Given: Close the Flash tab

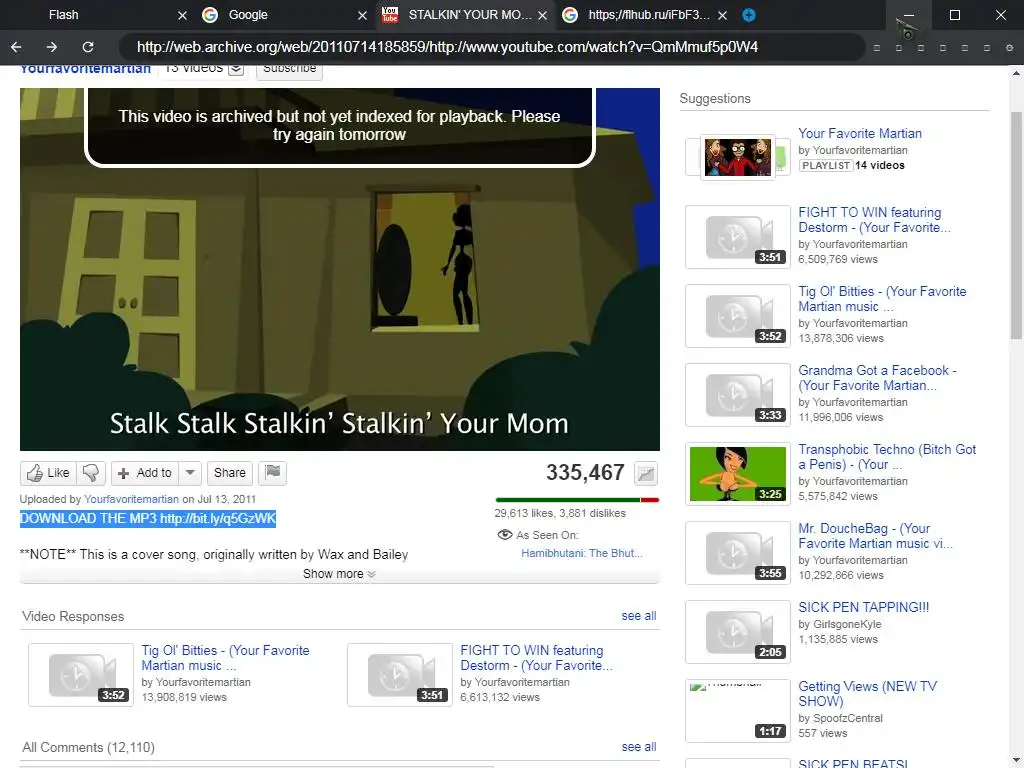Looking at the screenshot, I should [x=182, y=15].
